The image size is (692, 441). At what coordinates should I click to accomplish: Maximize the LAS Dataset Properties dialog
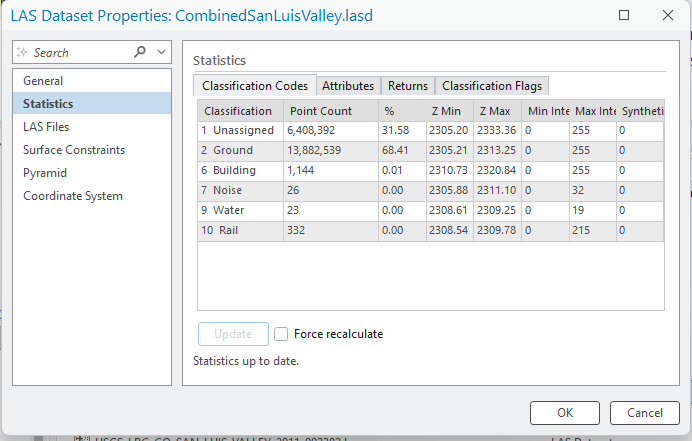coord(624,16)
